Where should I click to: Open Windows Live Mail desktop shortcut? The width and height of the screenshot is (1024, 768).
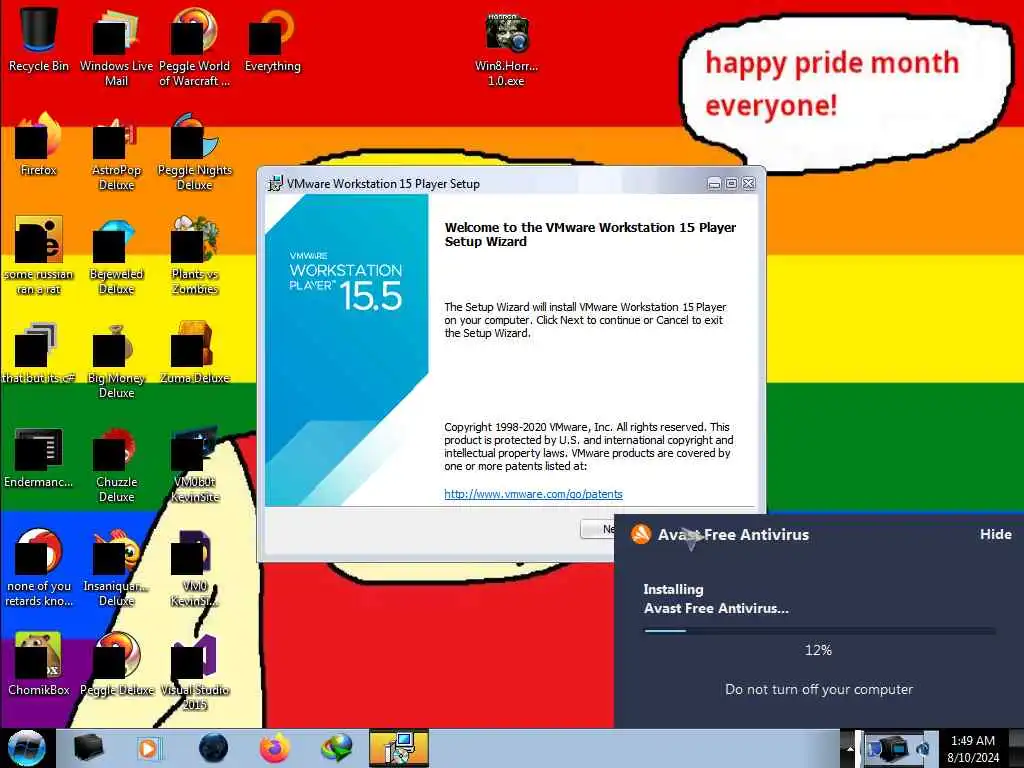pyautogui.click(x=116, y=46)
